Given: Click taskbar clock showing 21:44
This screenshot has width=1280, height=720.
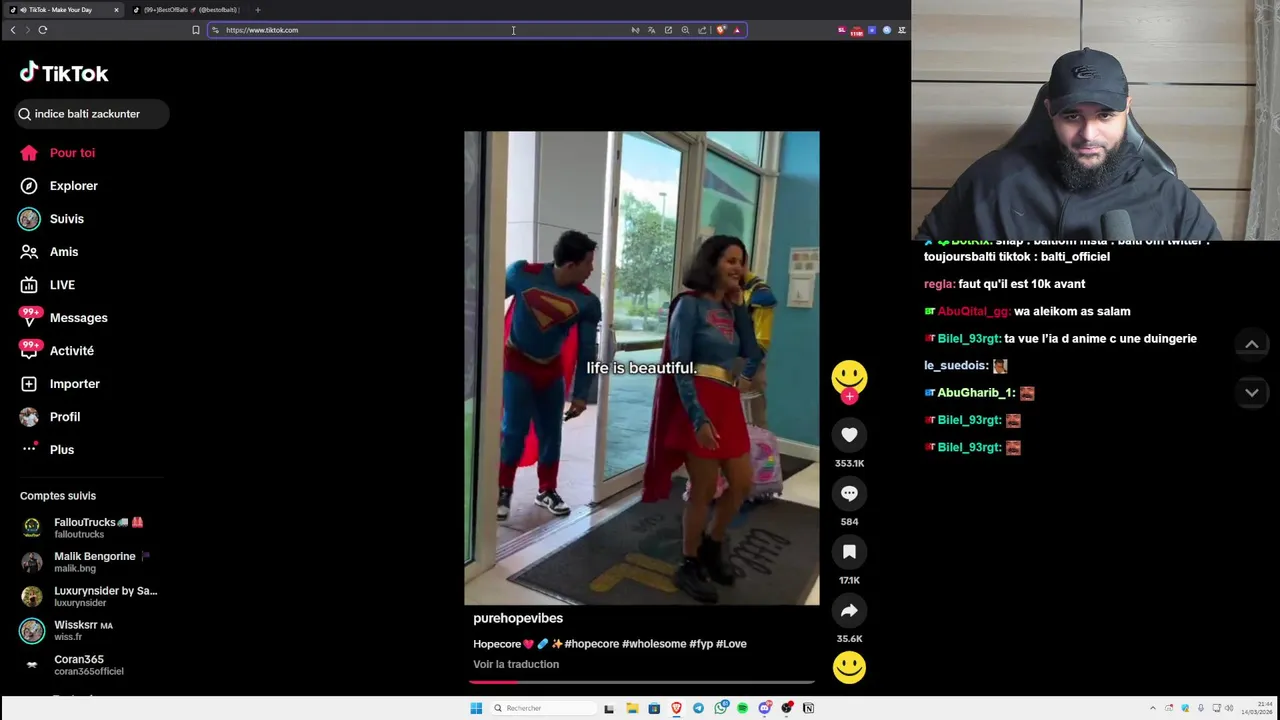Looking at the screenshot, I should pos(1258,708).
